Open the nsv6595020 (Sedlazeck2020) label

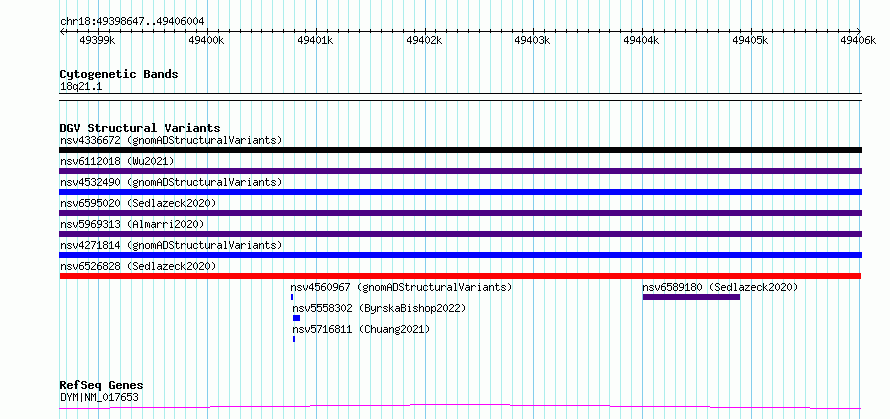click(138, 203)
